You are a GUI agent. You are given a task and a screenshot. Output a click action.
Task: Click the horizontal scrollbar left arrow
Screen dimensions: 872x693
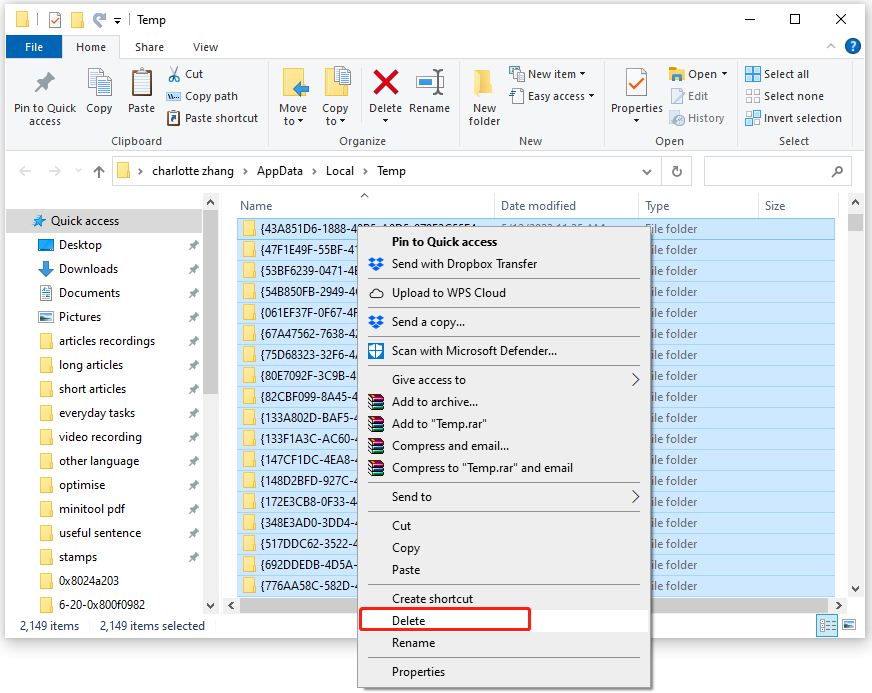(231, 605)
